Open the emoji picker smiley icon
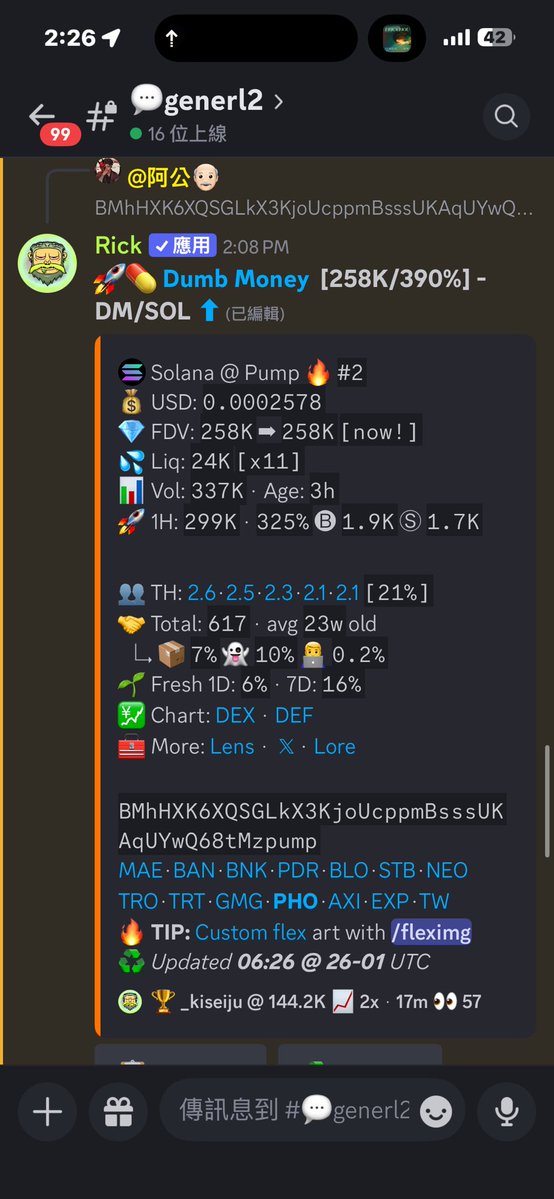This screenshot has width=554, height=1199. [x=436, y=1112]
